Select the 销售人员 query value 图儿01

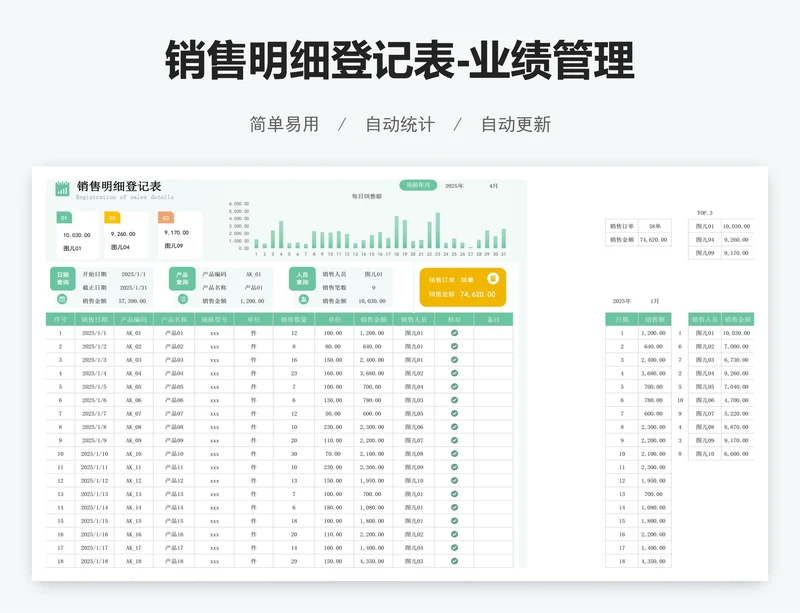coord(373,274)
